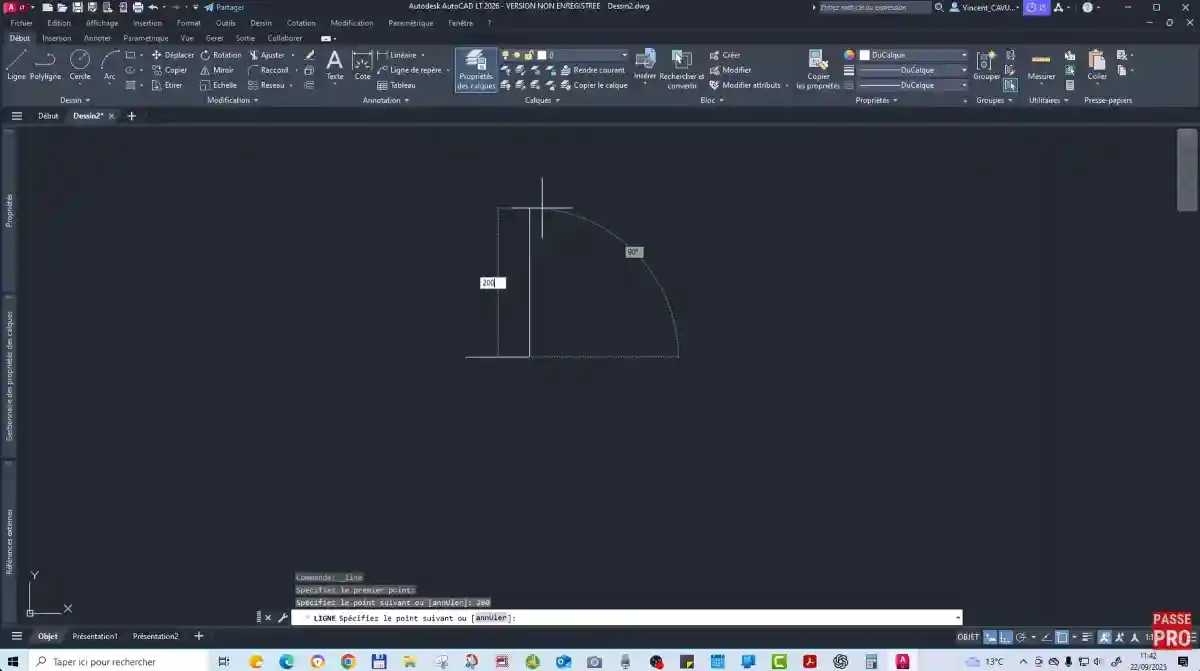Select the Raccord fillet tool
Viewport: 1200px width, 671px height.
(268, 70)
